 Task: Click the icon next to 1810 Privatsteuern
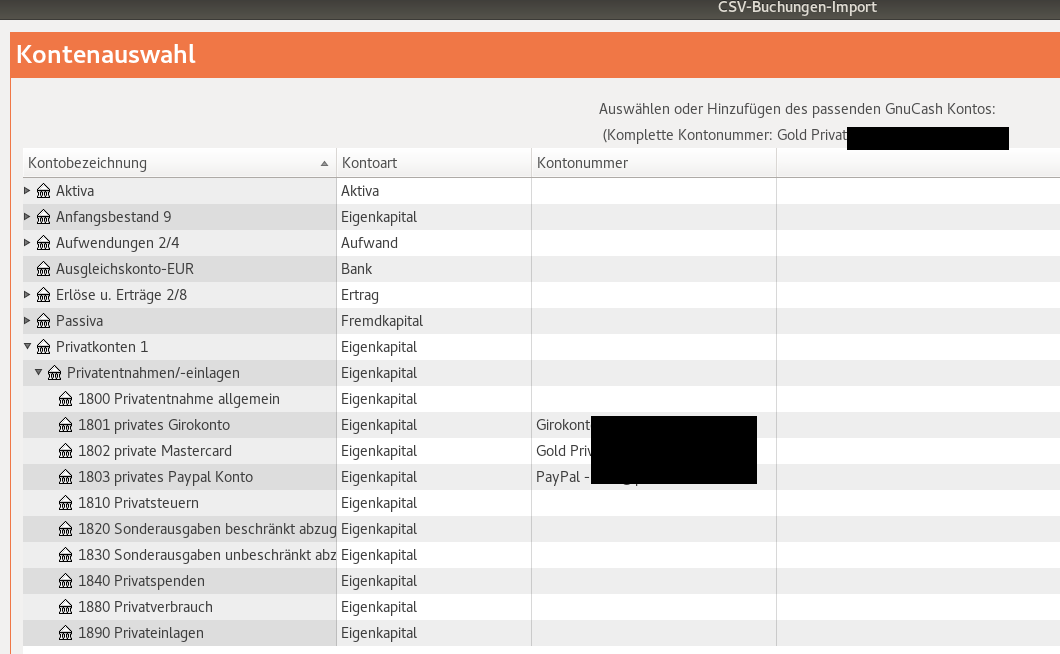coord(66,503)
